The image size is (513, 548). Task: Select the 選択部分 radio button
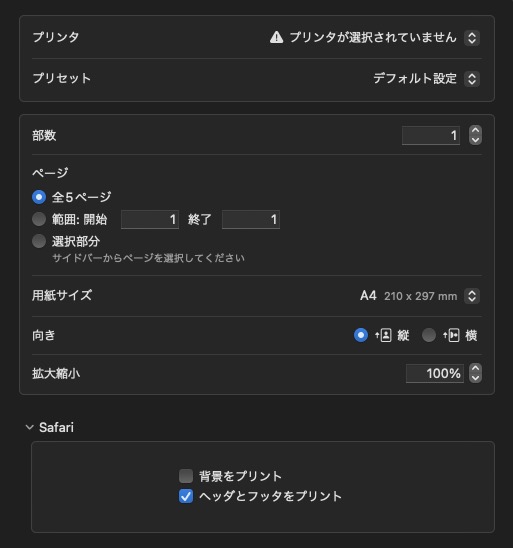(39, 241)
